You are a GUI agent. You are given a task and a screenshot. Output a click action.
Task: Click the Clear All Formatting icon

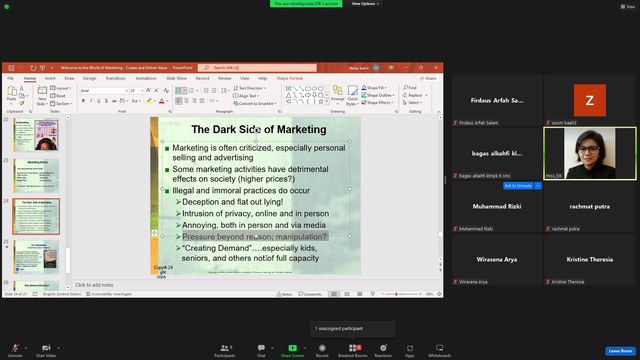[166, 91]
